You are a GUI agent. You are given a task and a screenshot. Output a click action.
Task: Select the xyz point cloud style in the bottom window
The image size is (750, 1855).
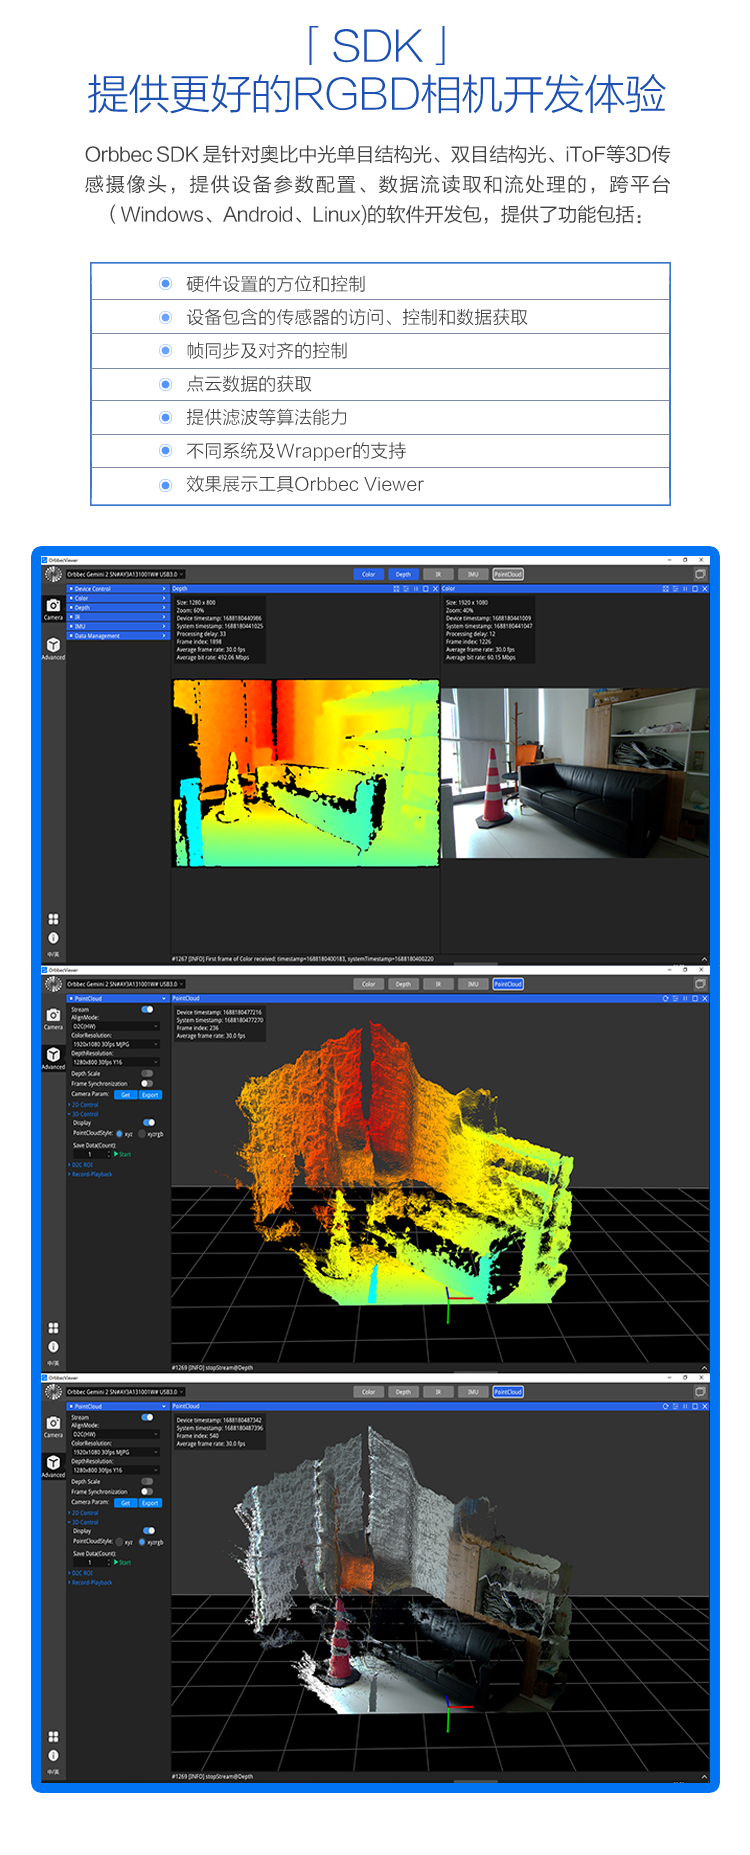pos(120,1542)
